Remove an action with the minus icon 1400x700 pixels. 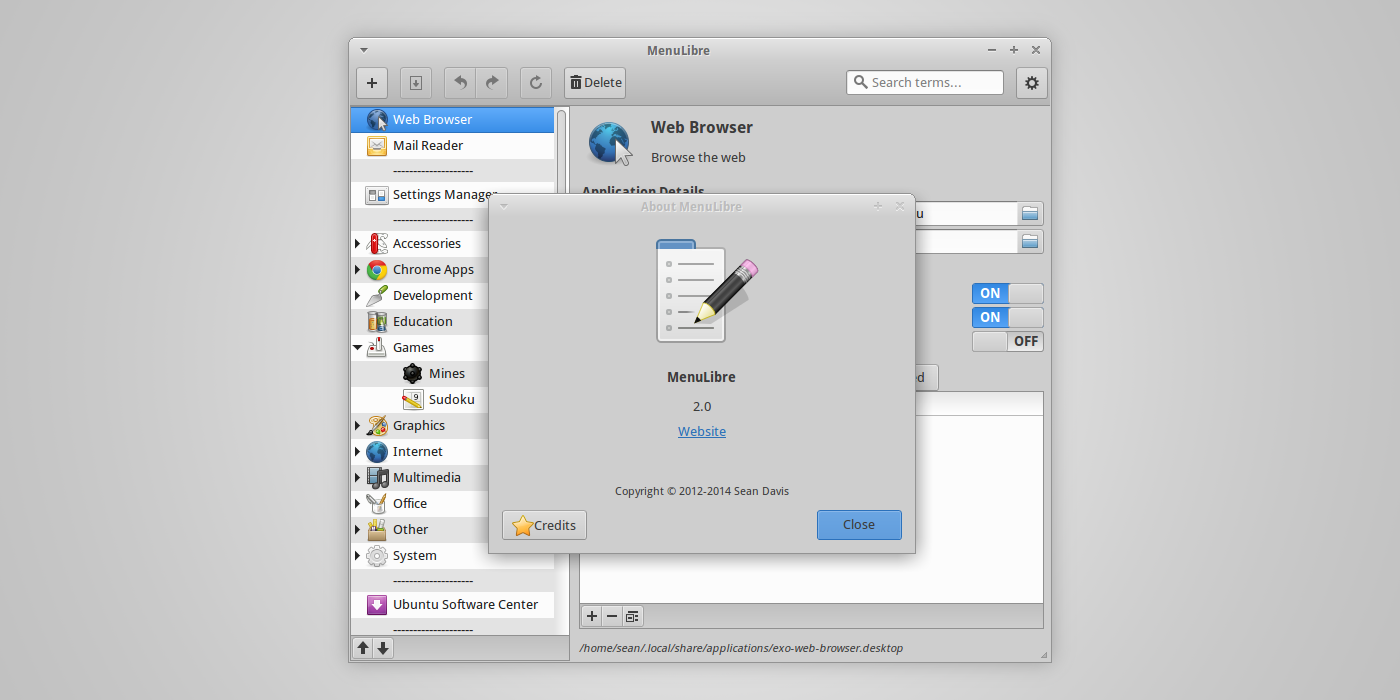pyautogui.click(x=612, y=616)
